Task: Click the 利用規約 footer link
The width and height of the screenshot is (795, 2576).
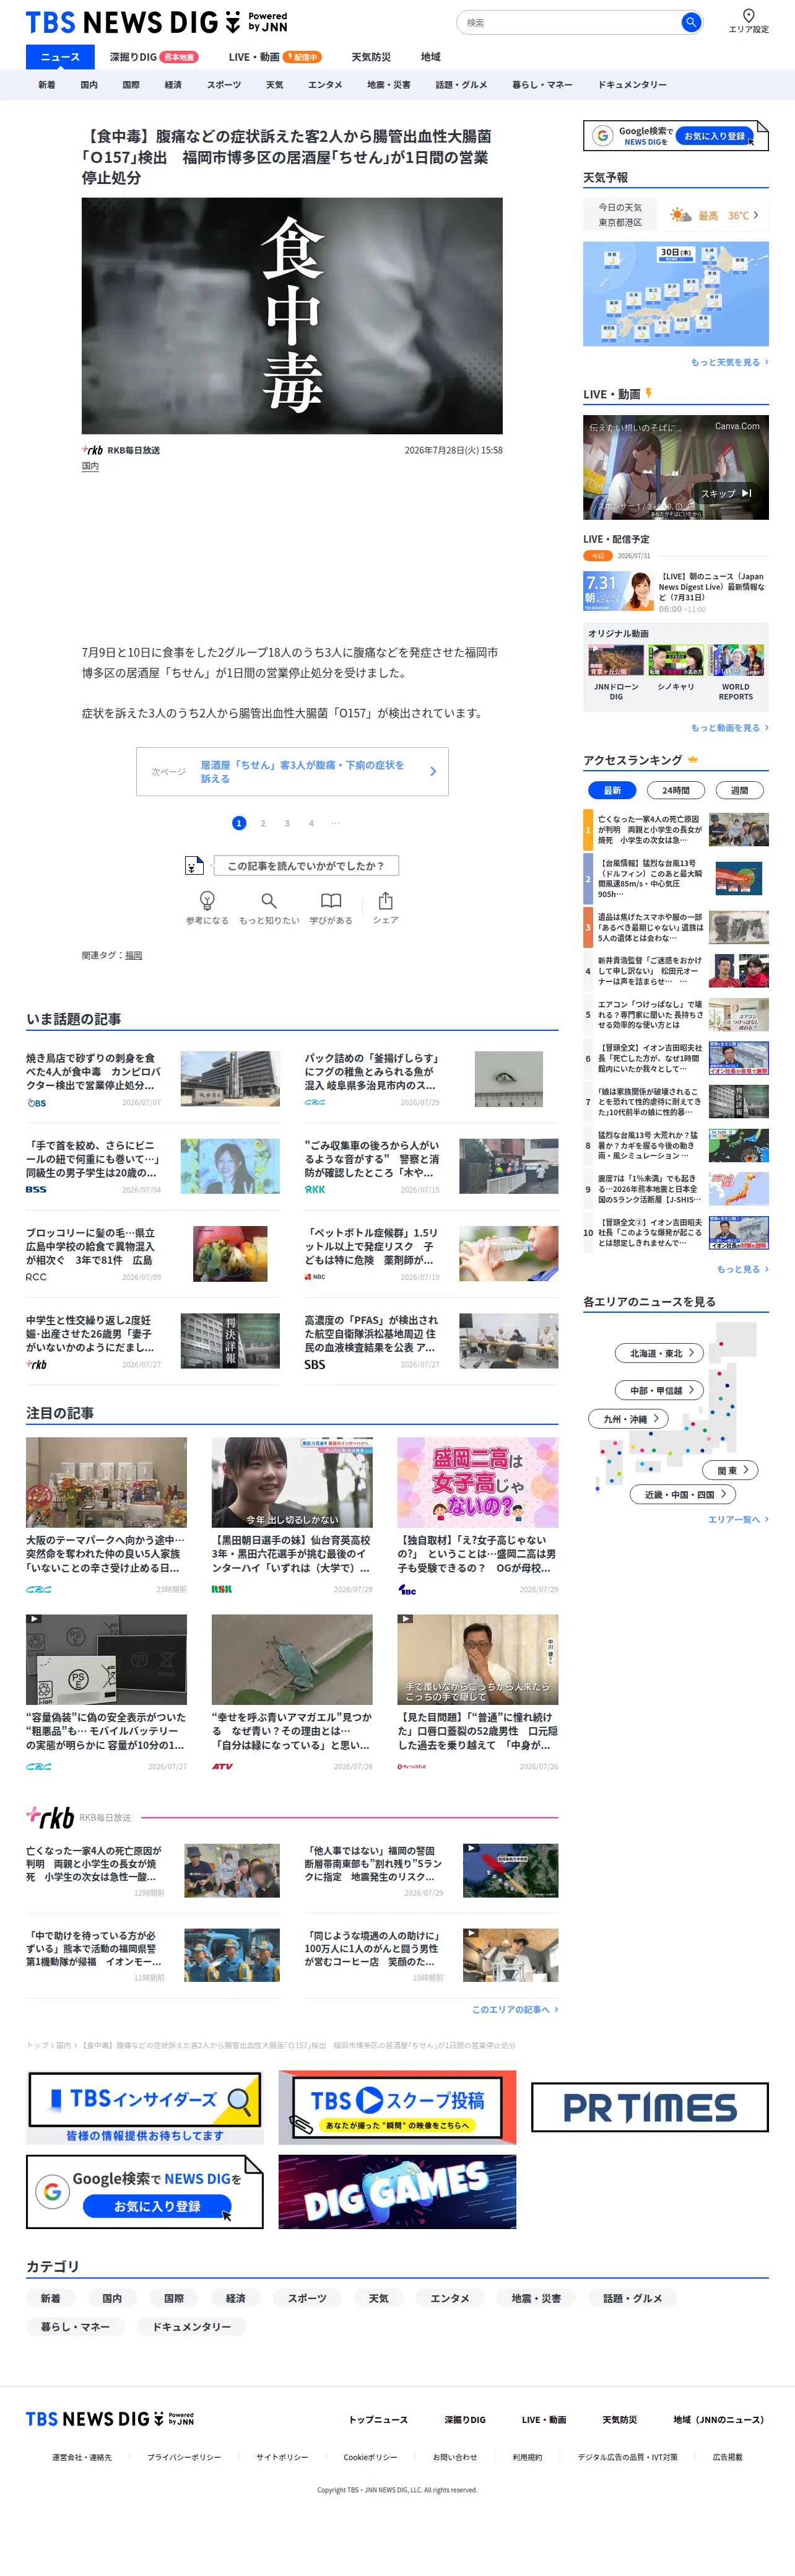Action: [527, 2457]
